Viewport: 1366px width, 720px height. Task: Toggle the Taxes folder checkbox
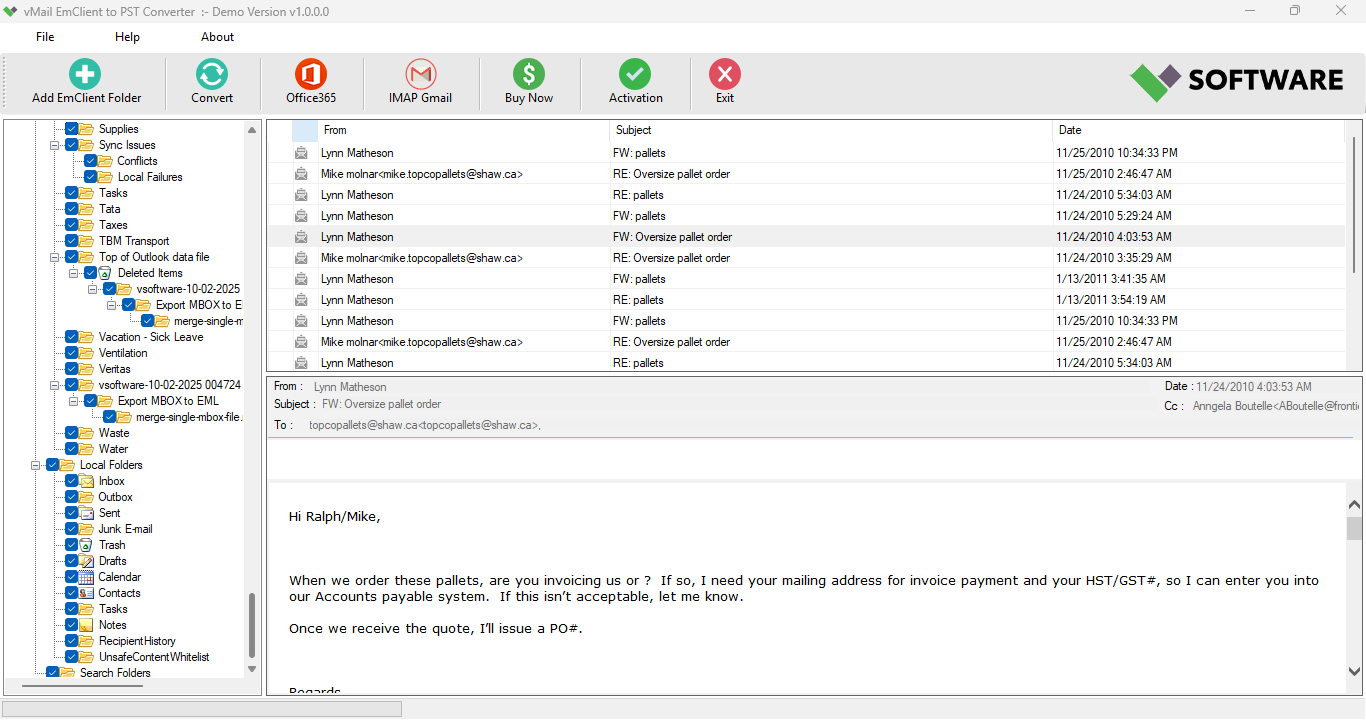click(x=72, y=225)
